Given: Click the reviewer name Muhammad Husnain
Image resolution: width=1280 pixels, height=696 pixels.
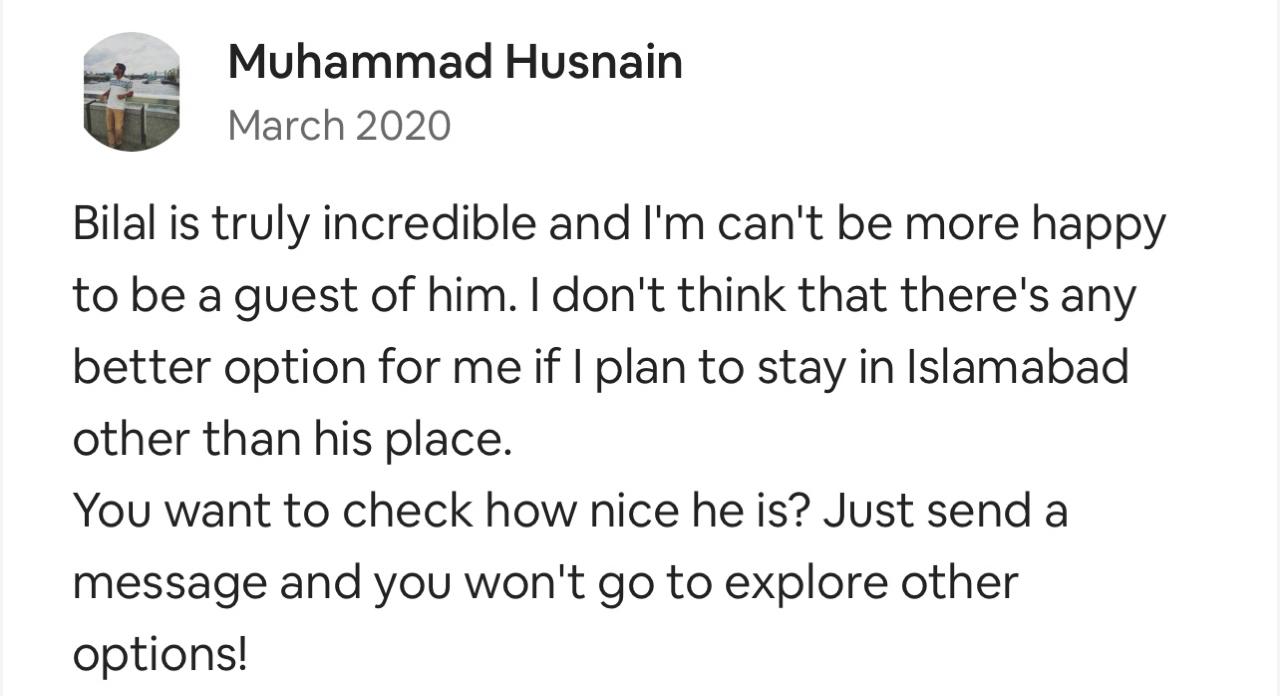Looking at the screenshot, I should pos(455,63).
